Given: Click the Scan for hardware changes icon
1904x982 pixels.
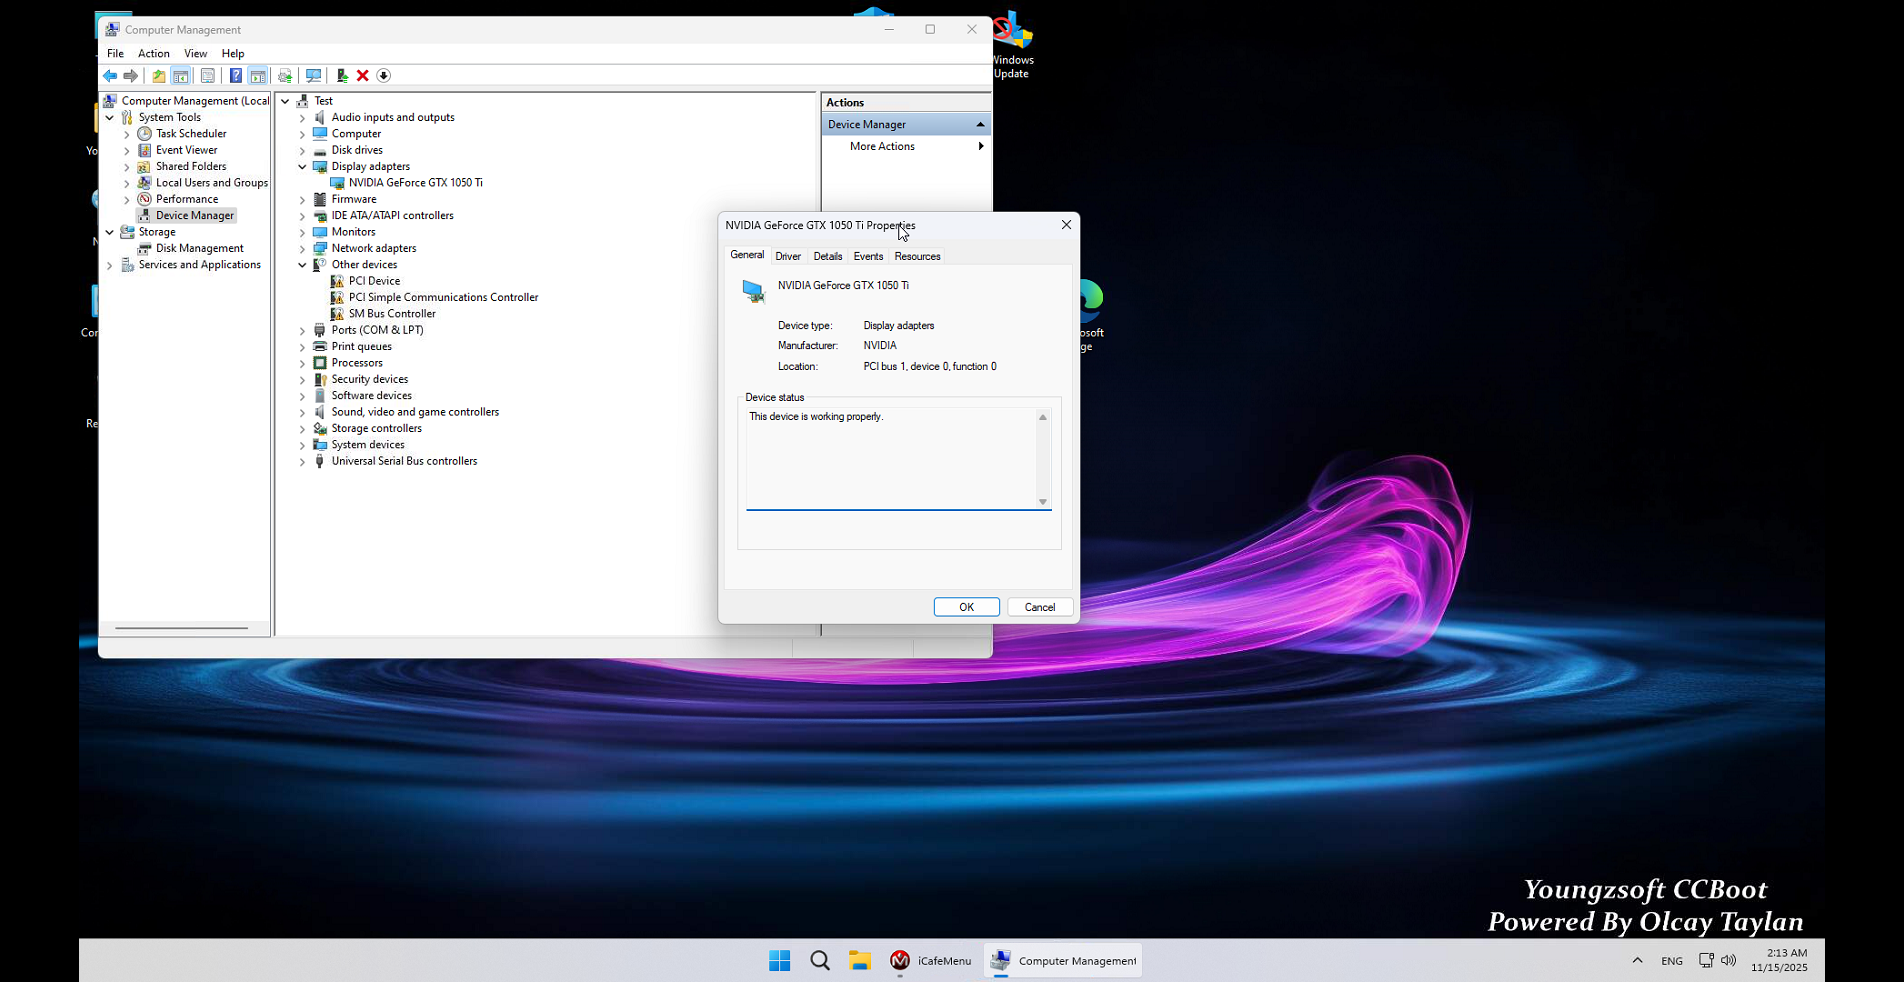Looking at the screenshot, I should (x=313, y=76).
